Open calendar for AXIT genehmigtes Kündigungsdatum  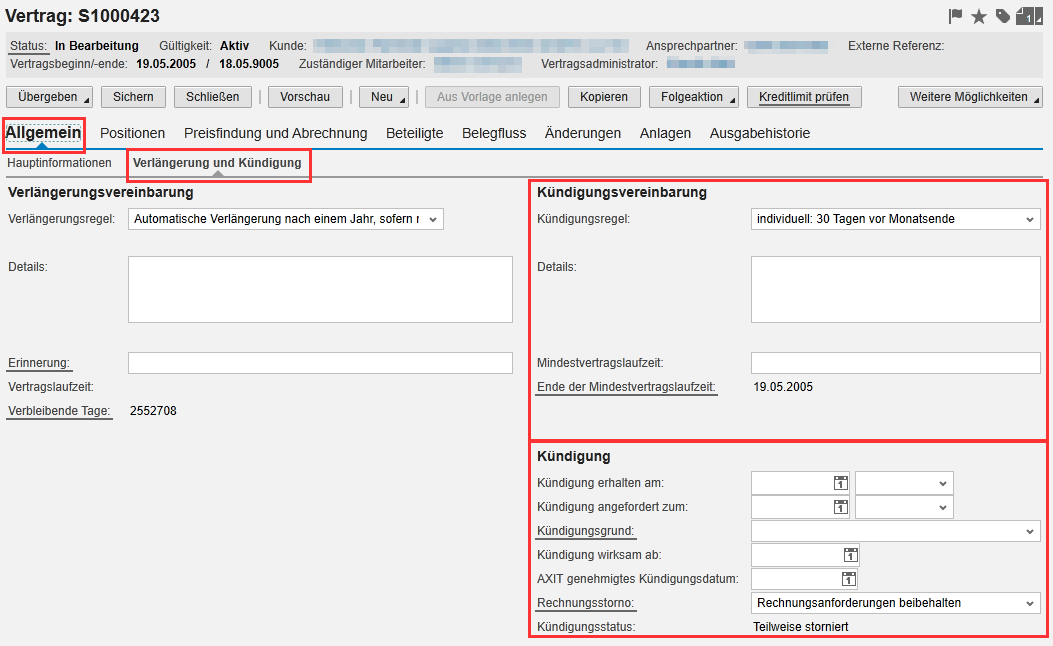pos(850,579)
